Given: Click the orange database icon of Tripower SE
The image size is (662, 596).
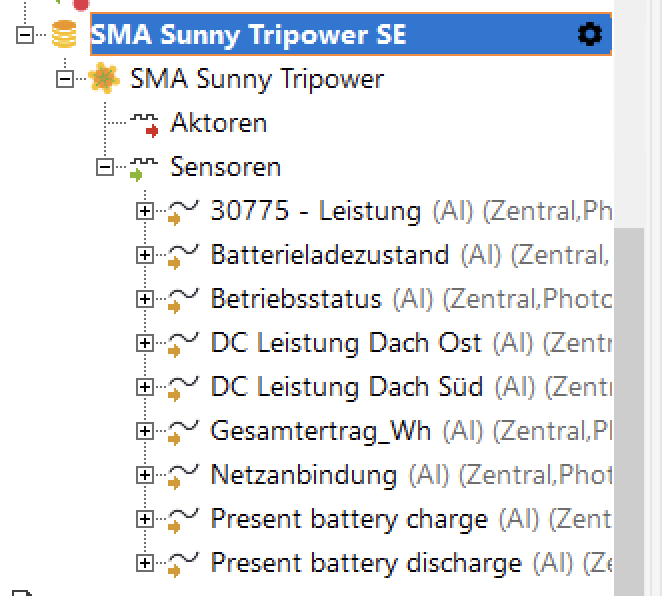Looking at the screenshot, I should pos(64,34).
